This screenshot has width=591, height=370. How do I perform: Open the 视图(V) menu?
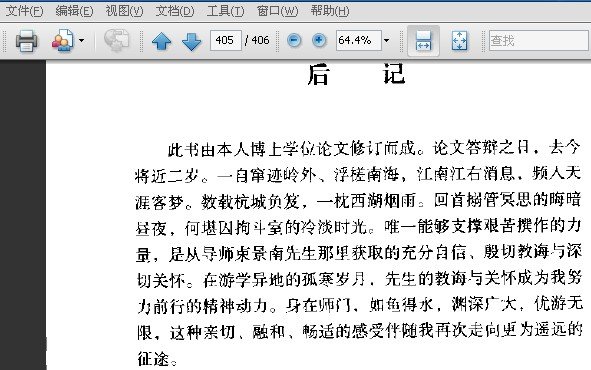(x=124, y=11)
